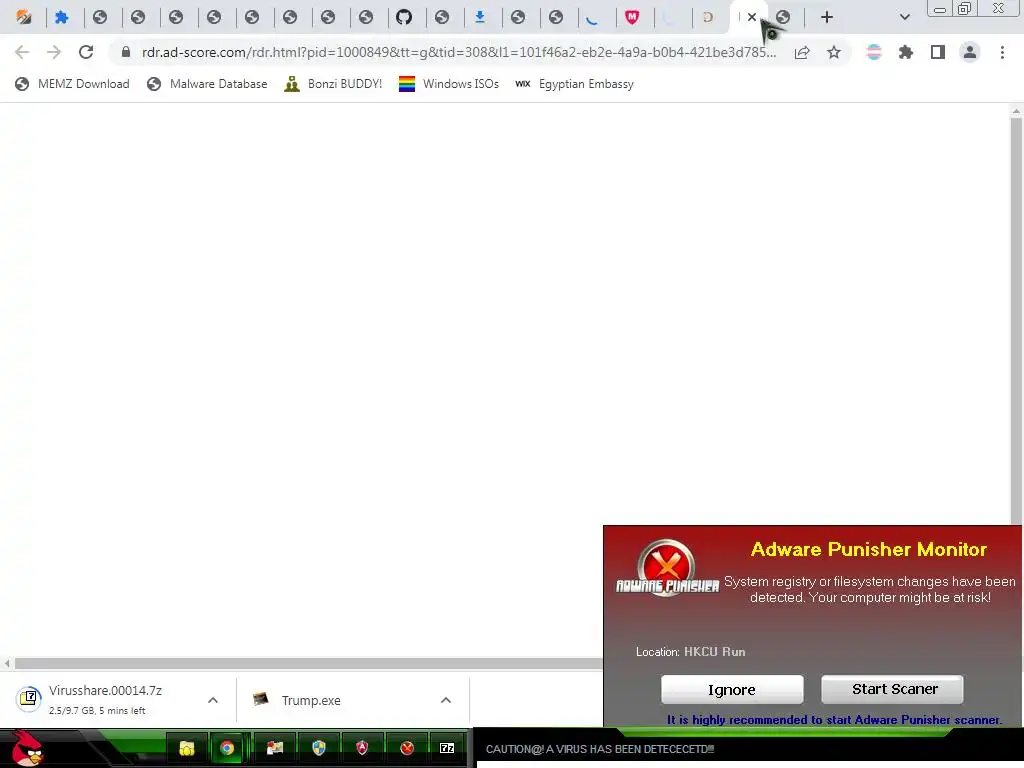
Task: Open the 7-Zip taskbar icon
Action: tap(447, 748)
